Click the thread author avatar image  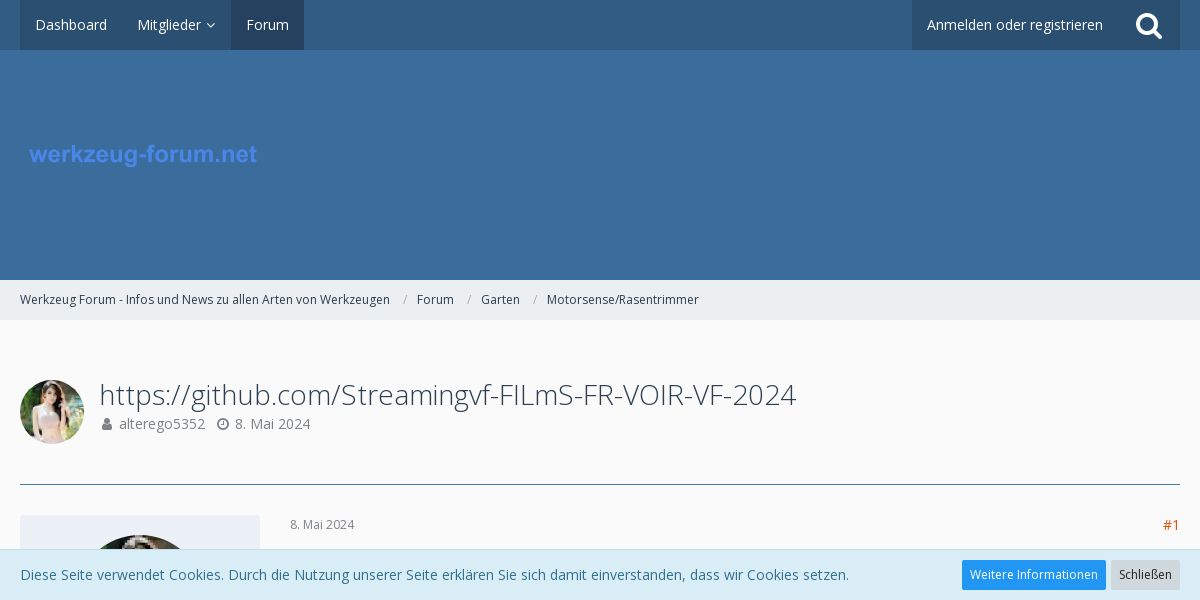tap(52, 412)
